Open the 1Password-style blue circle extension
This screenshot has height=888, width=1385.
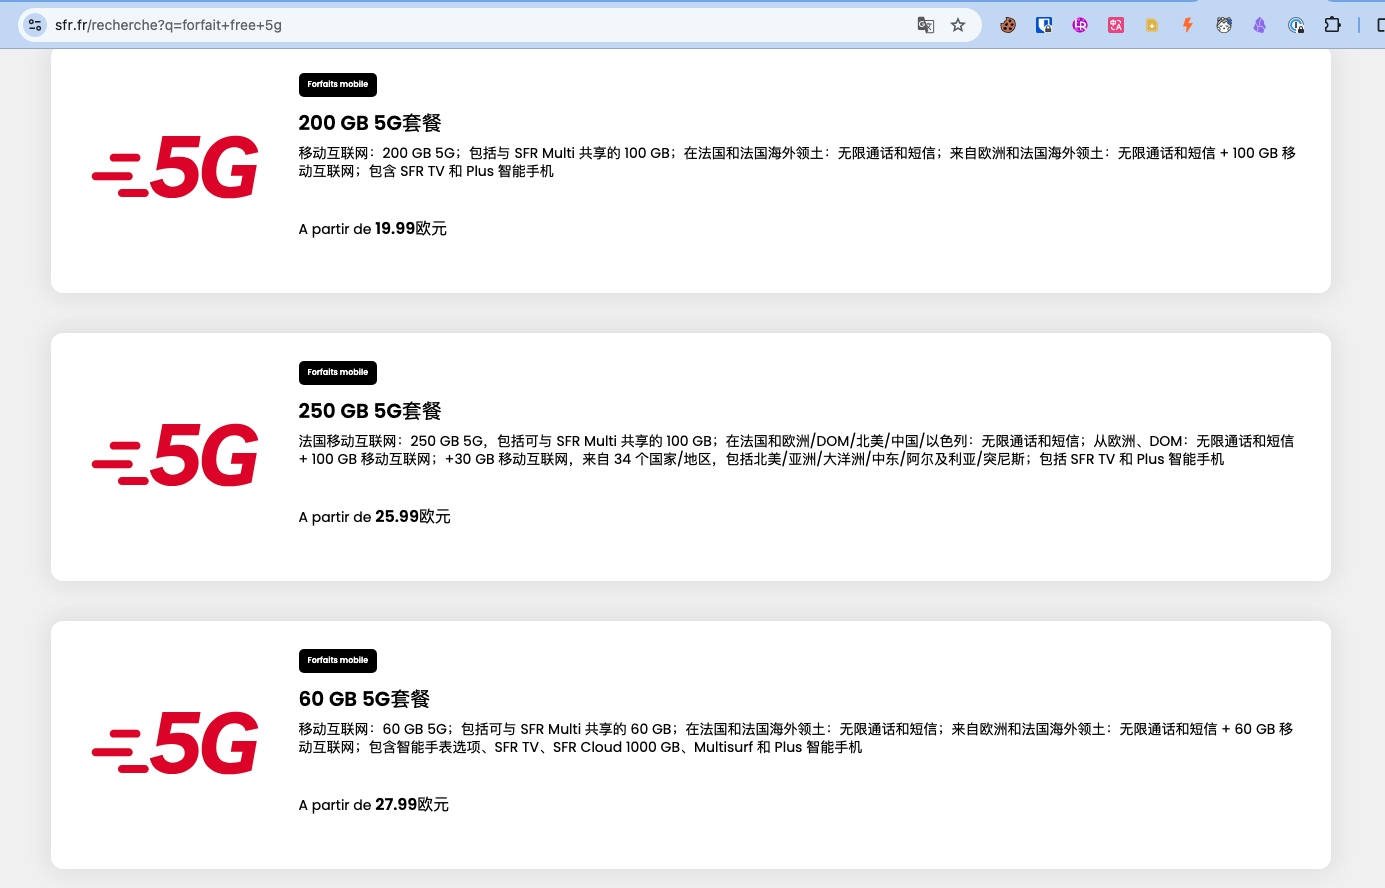click(1296, 25)
